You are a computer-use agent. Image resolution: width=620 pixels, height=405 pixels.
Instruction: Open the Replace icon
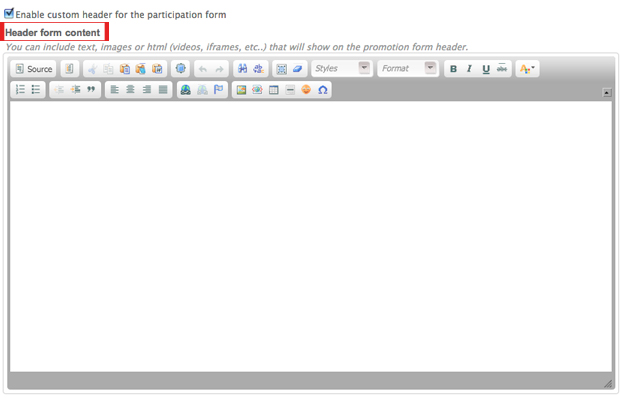[x=259, y=69]
